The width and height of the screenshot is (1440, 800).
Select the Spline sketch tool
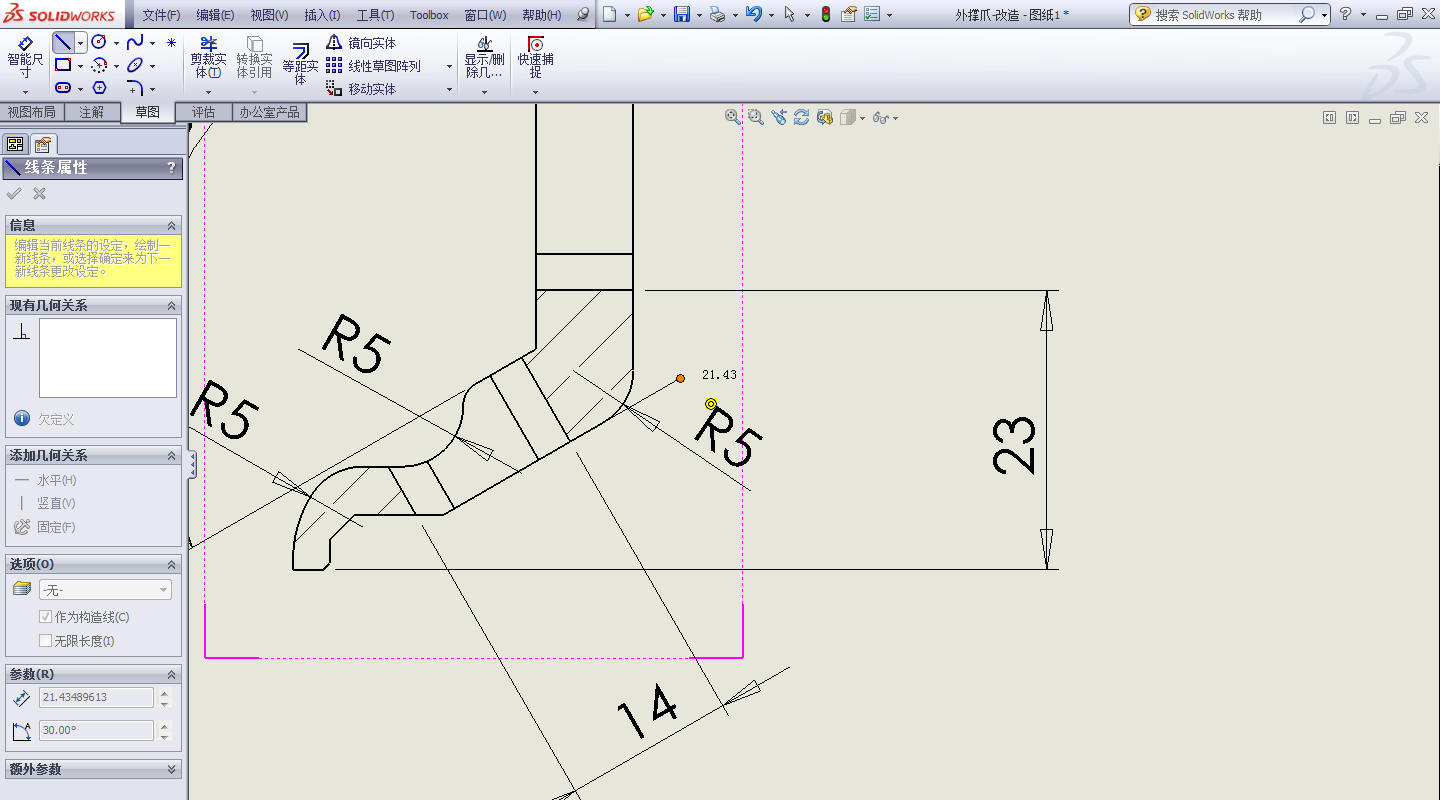pos(135,42)
